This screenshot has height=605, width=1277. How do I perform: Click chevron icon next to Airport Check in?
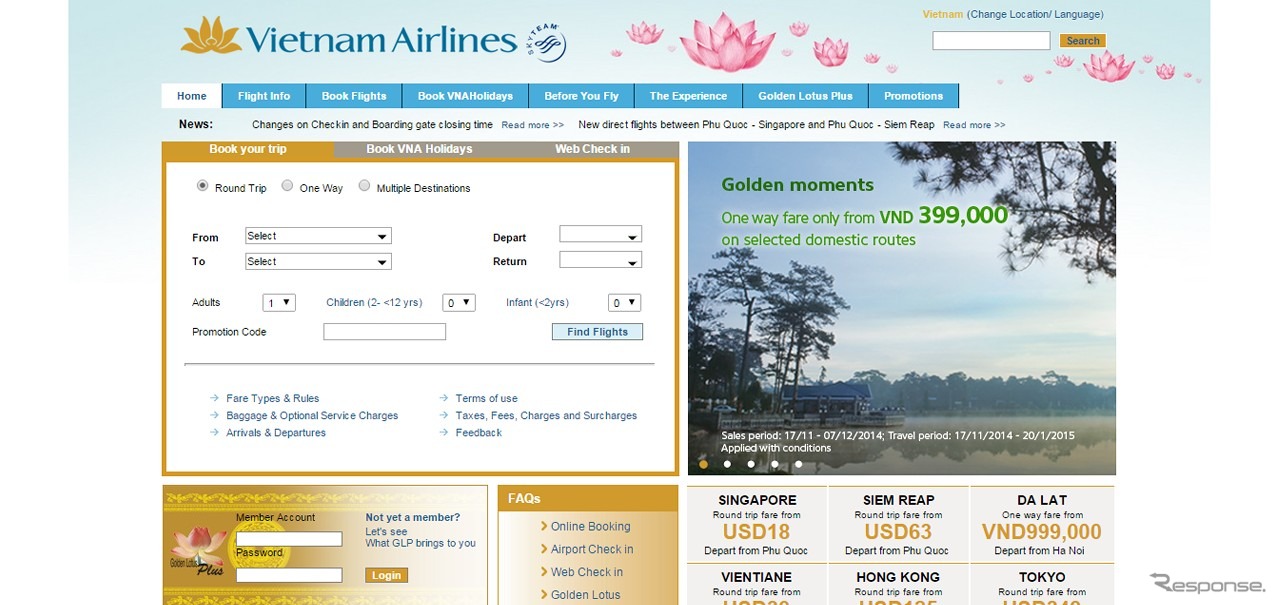(543, 549)
